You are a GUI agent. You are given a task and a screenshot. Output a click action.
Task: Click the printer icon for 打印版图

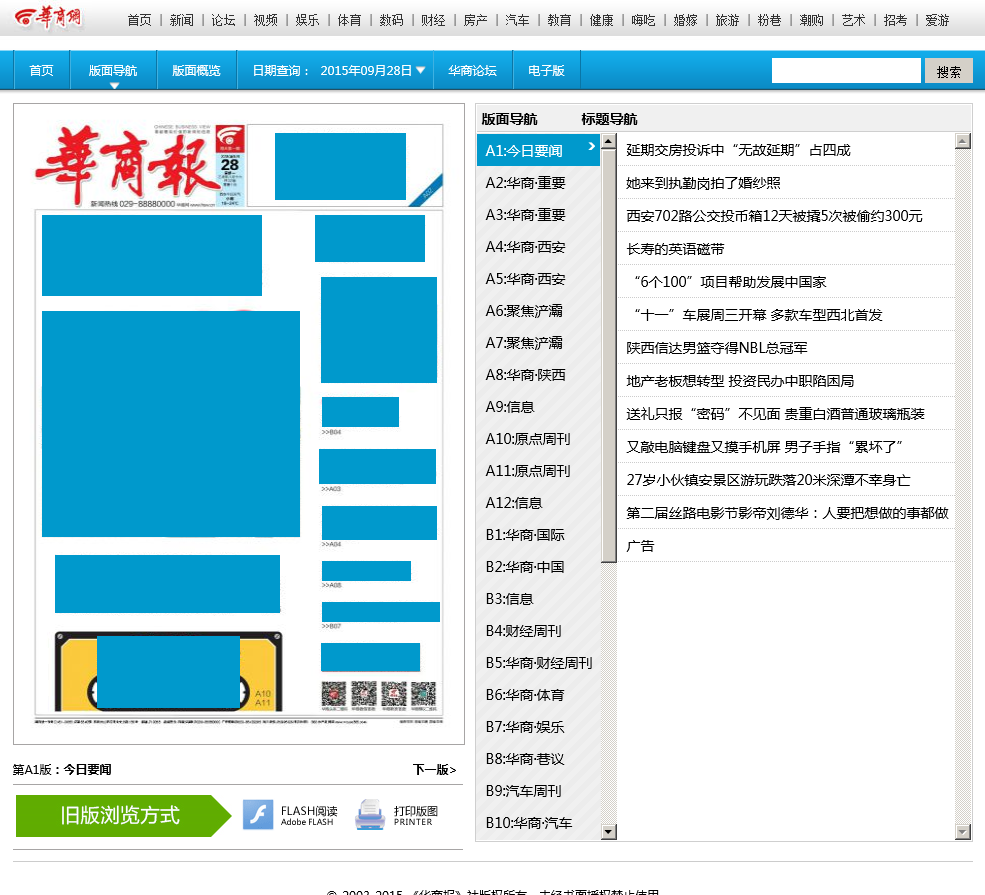coord(370,815)
